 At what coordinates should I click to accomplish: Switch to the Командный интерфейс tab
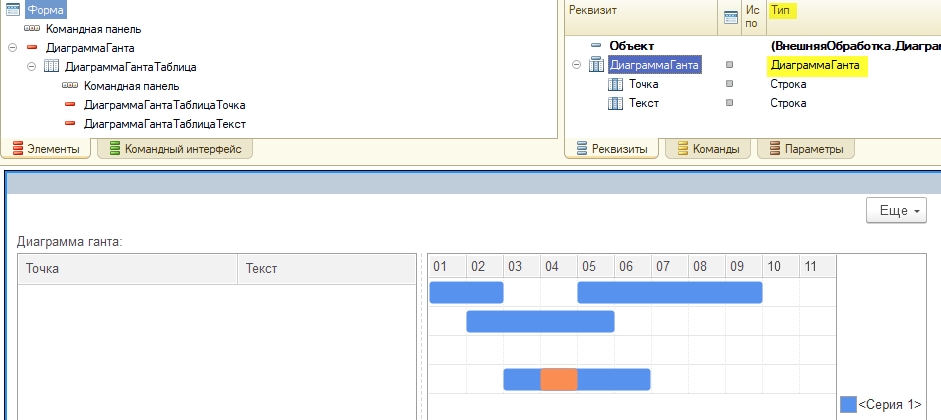(175, 149)
